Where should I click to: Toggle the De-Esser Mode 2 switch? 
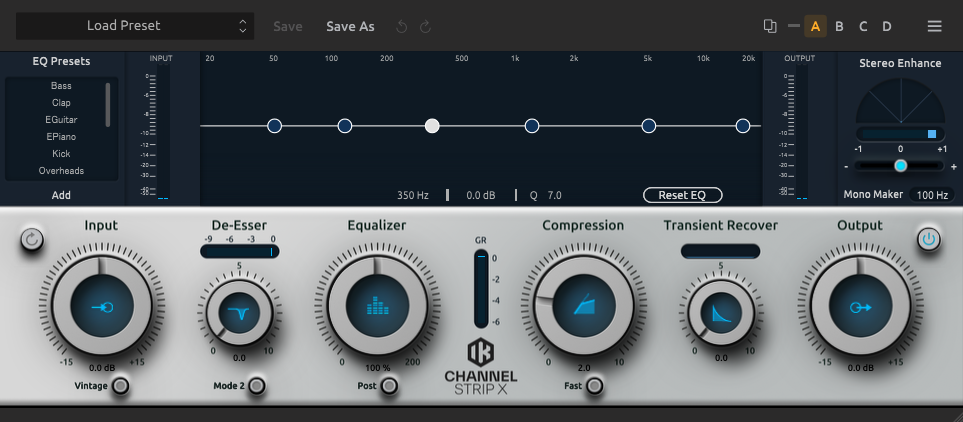coord(257,386)
